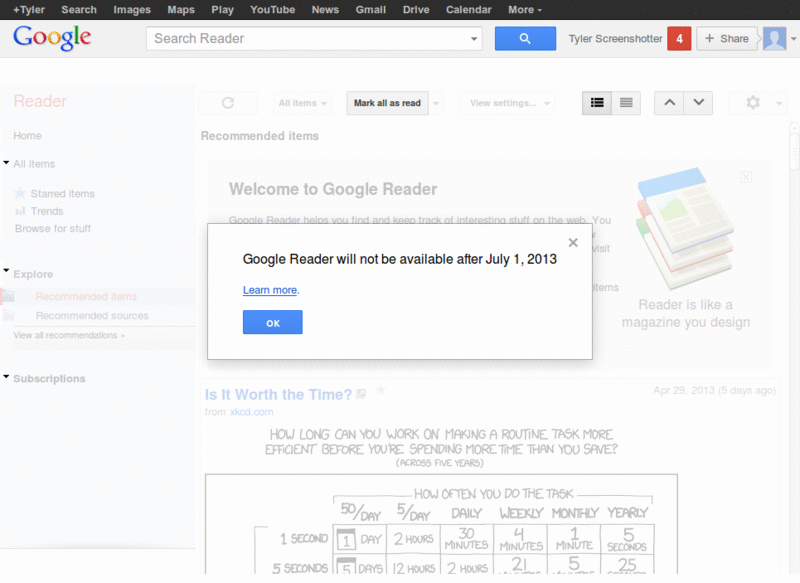Click the image icon beside article title
Screen dimensions: 800x583
coord(361,394)
